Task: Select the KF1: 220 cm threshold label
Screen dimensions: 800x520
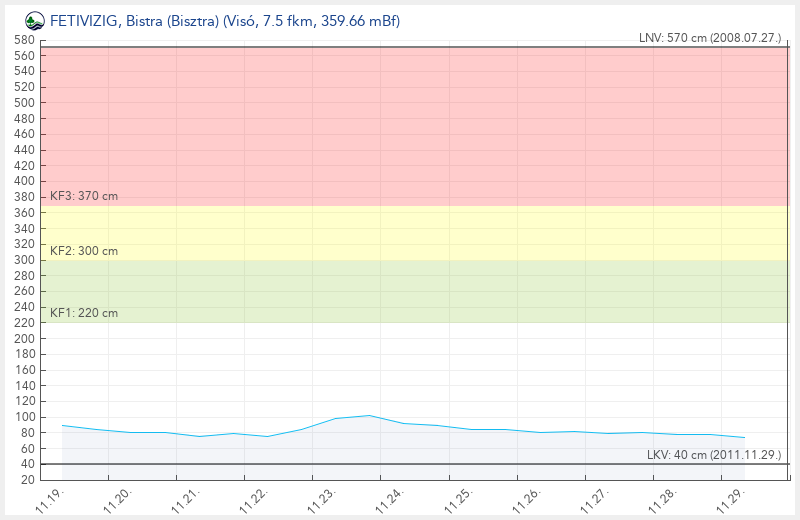Action: (84, 313)
